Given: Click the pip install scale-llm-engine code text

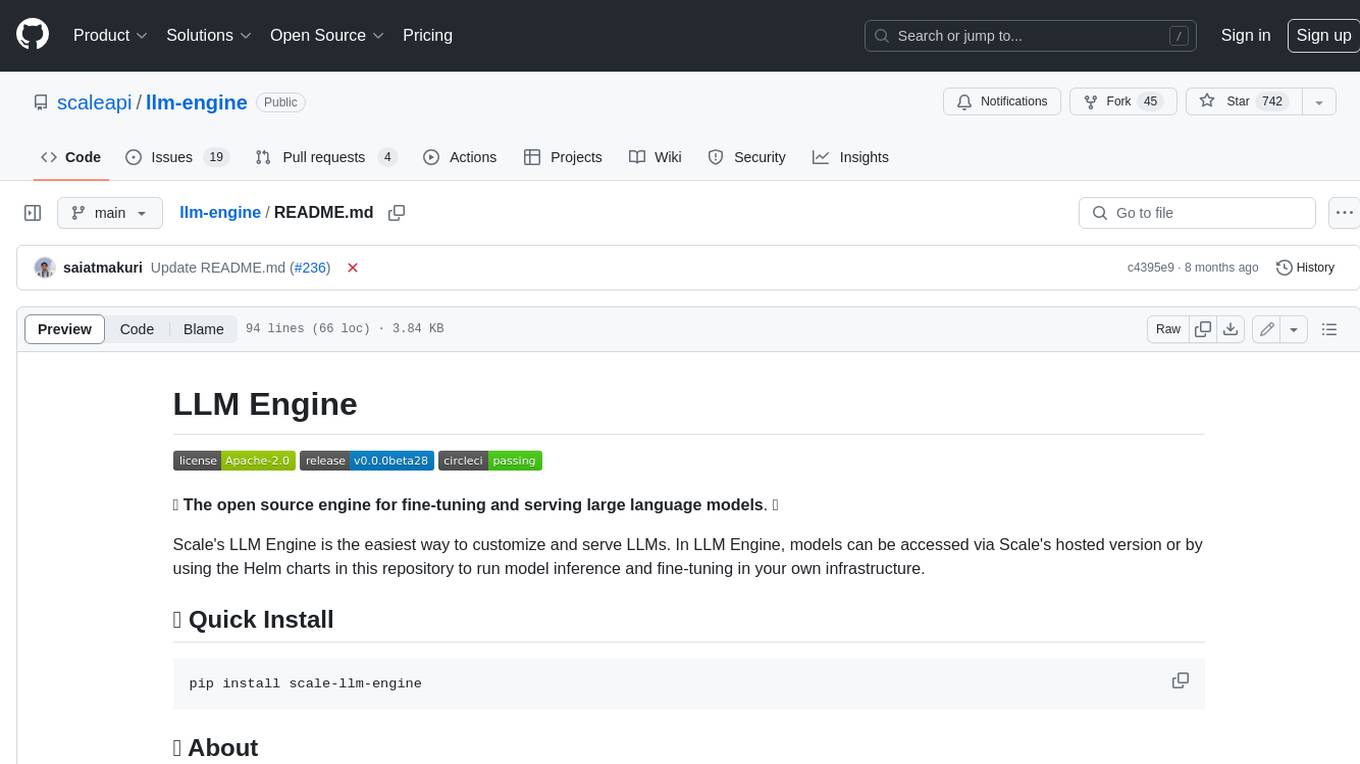Looking at the screenshot, I should [x=305, y=684].
